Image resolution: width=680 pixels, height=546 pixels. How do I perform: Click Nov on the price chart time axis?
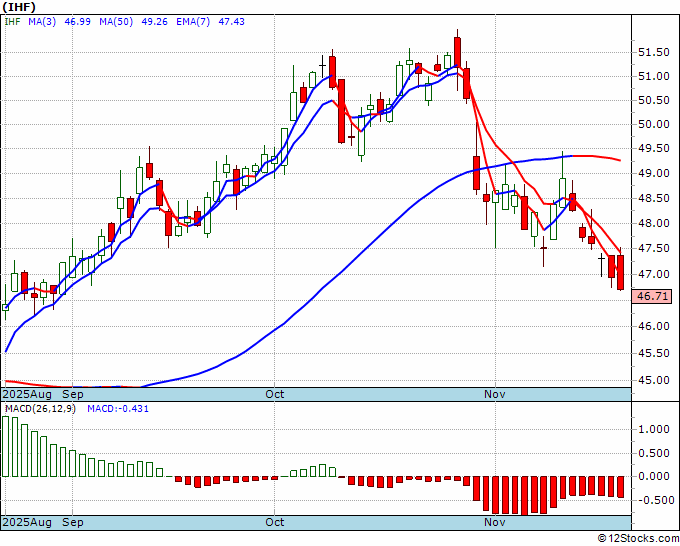pos(494,394)
